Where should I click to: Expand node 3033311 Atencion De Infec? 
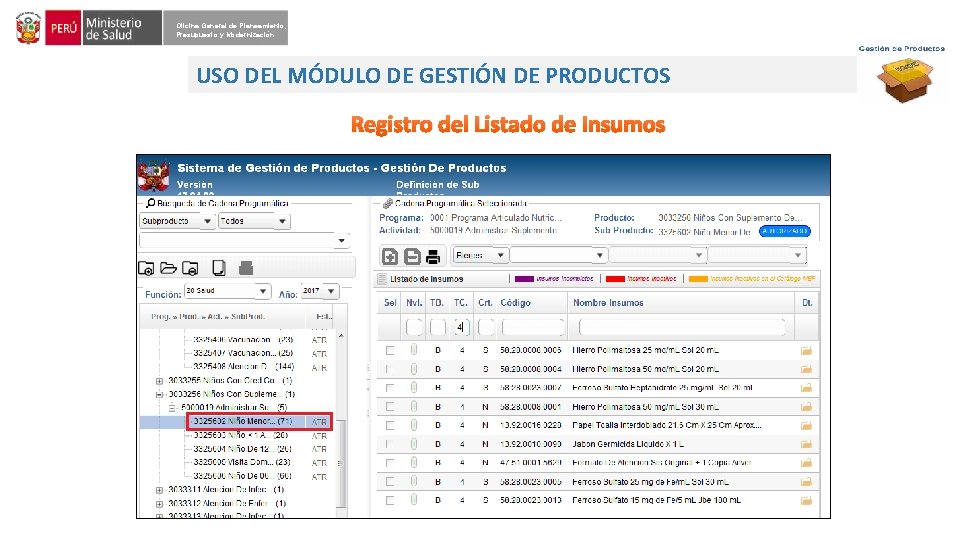(x=159, y=490)
